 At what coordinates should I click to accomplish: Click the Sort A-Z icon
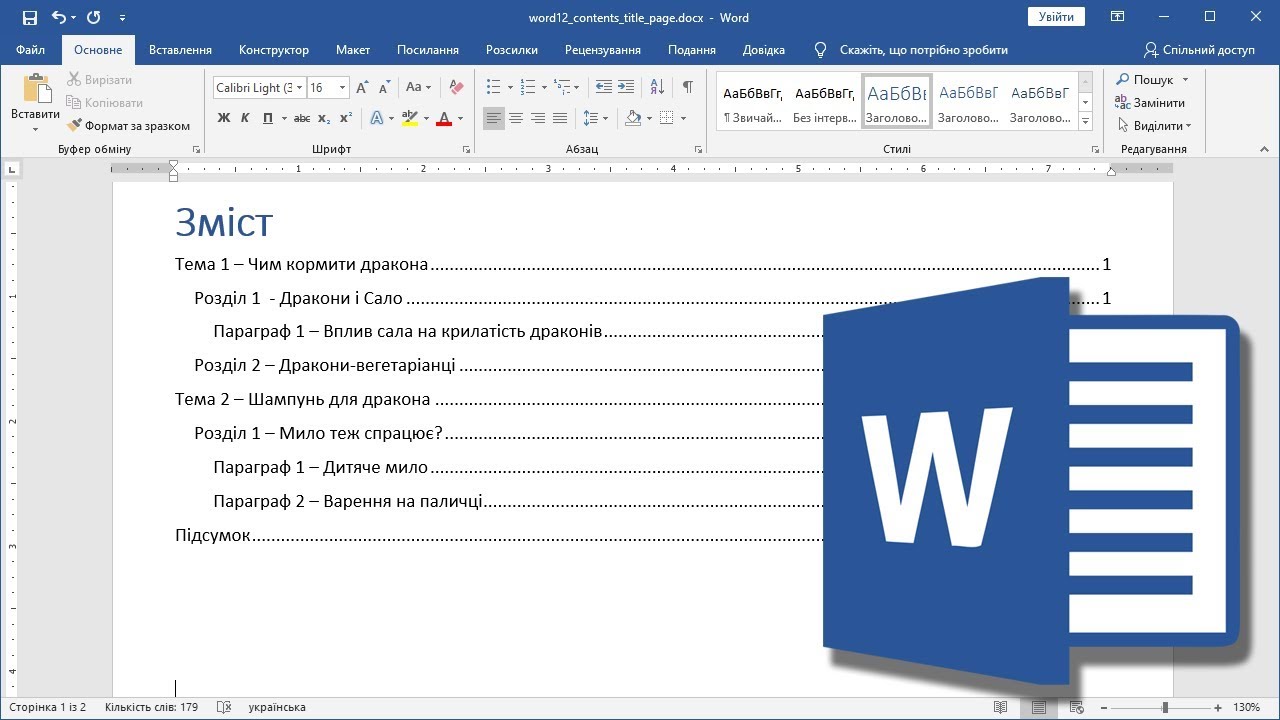[x=657, y=88]
